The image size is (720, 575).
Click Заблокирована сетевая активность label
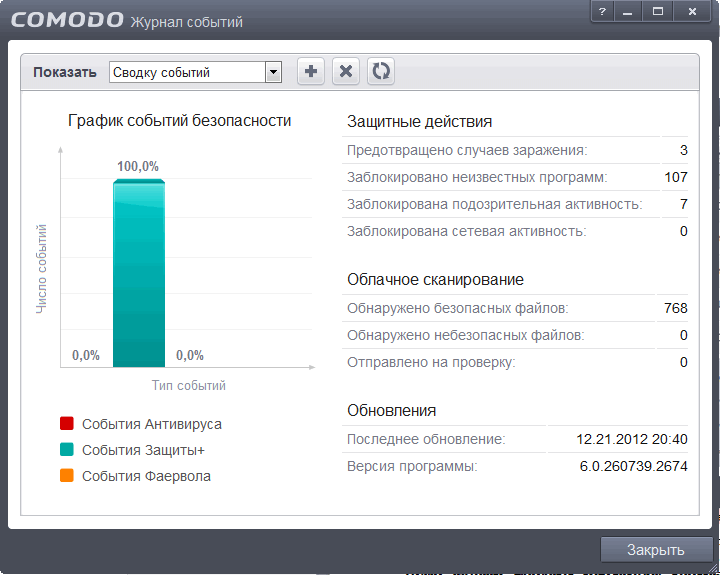click(467, 231)
